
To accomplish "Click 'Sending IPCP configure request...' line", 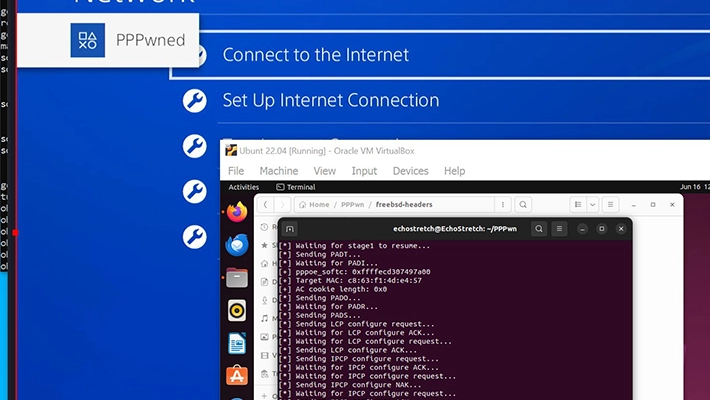I will point(359,359).
